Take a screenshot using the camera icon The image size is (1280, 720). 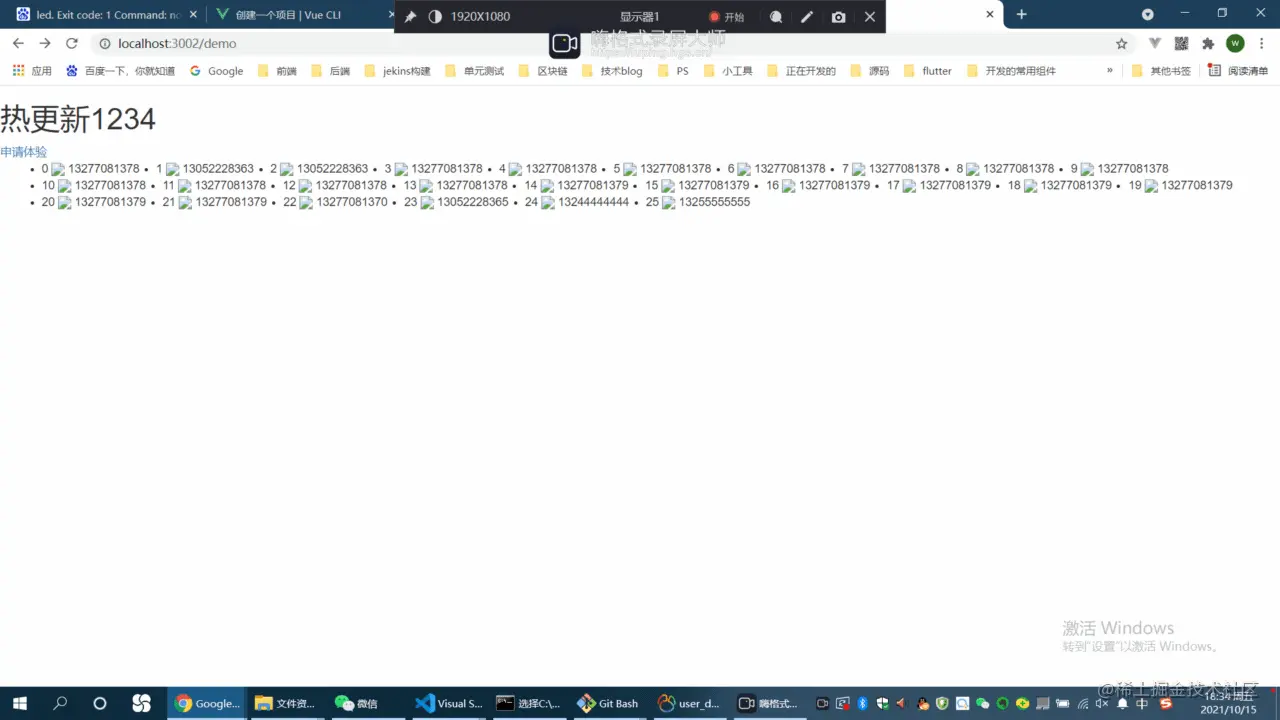[839, 16]
